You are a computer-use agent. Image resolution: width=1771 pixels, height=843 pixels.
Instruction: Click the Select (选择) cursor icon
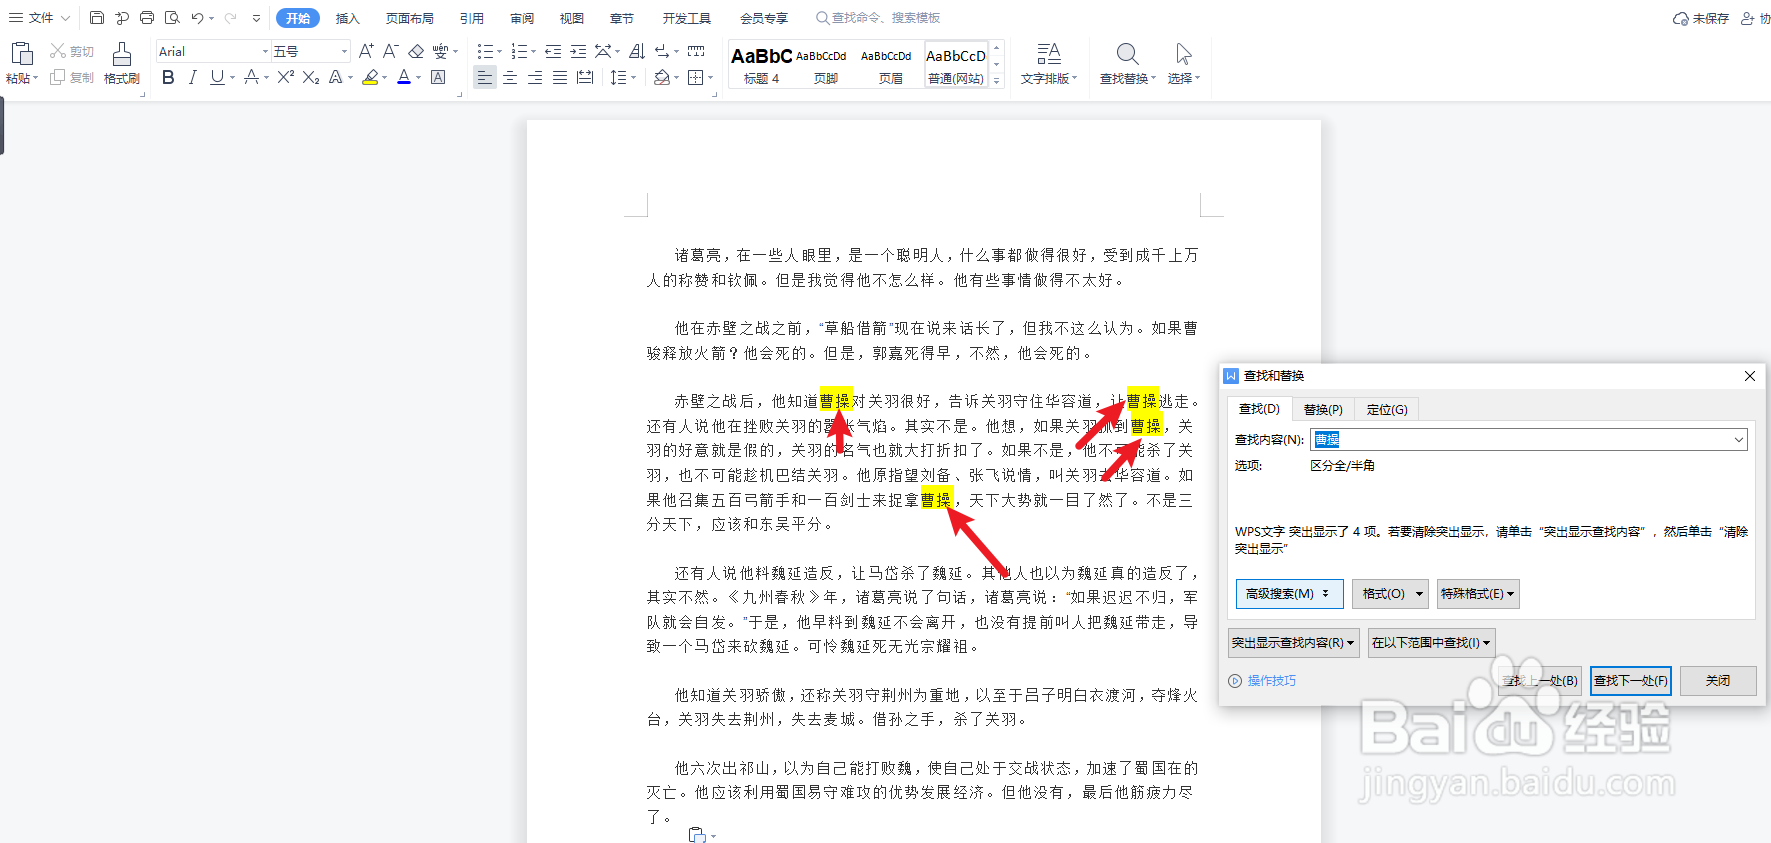(1183, 53)
